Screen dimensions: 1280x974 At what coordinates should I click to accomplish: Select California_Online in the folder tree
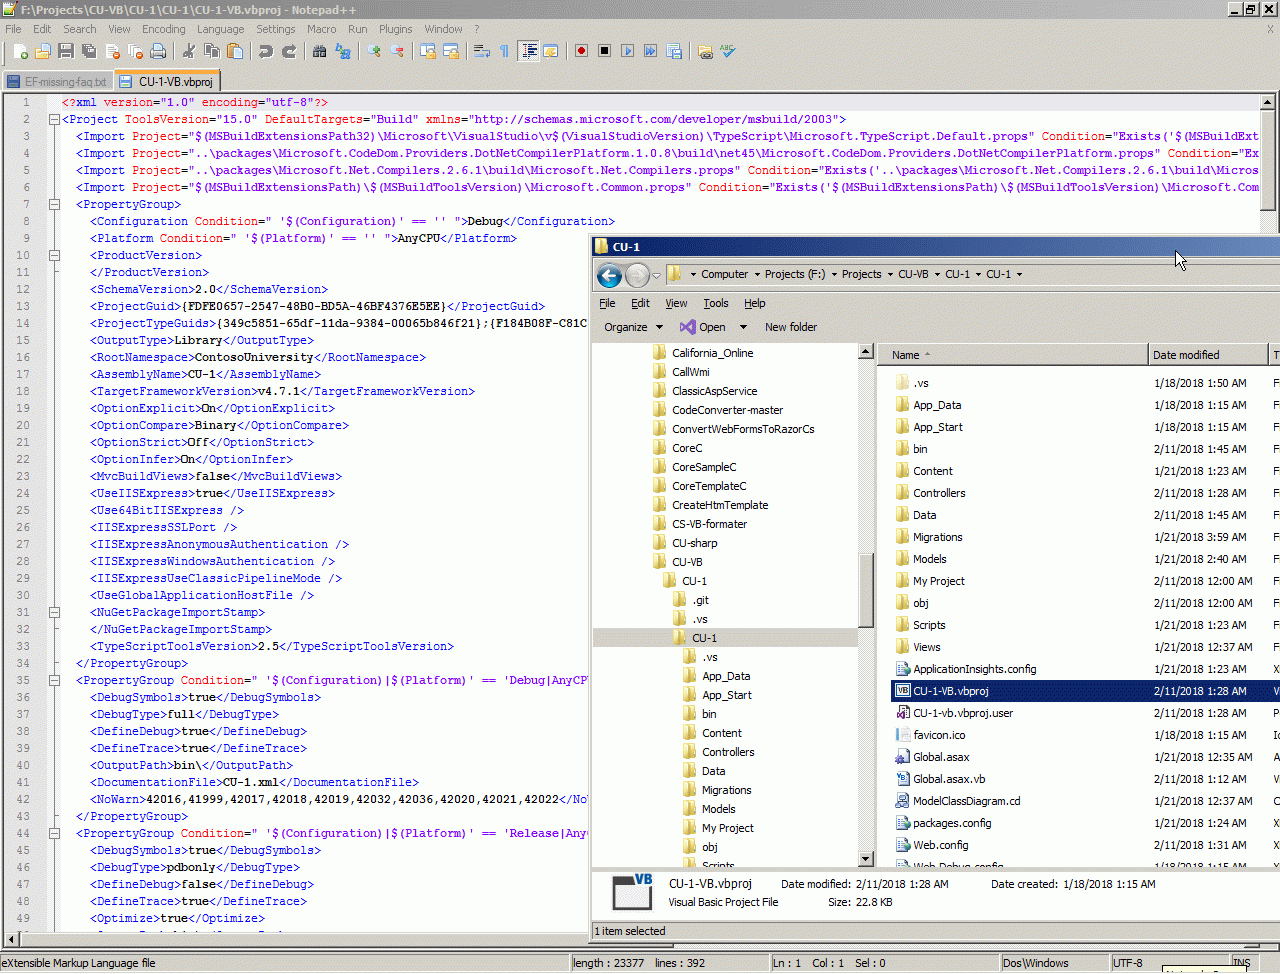coord(712,353)
